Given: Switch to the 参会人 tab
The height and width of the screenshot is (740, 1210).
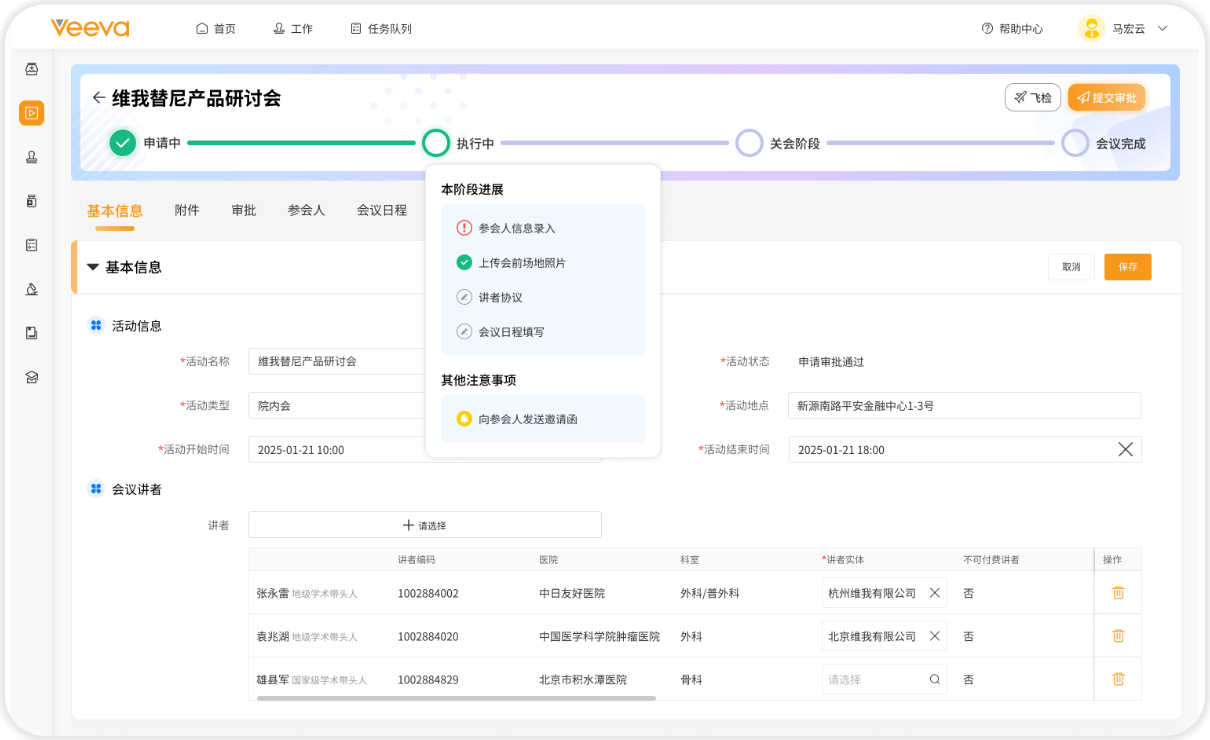Looking at the screenshot, I should point(306,210).
